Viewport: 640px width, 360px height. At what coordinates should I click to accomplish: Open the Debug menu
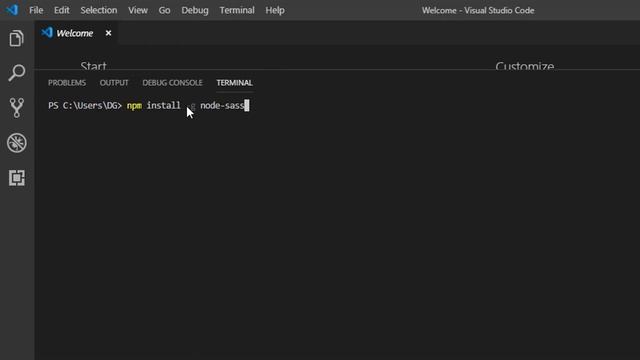[195, 10]
